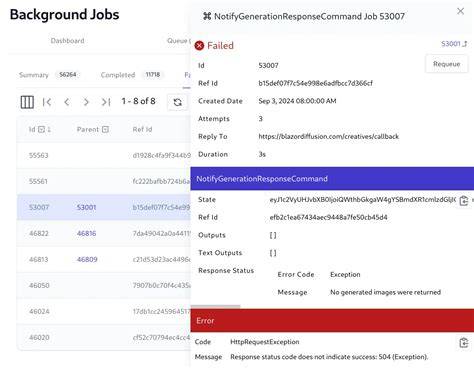Click the red Failed status icon
The width and height of the screenshot is (474, 369).
(x=199, y=45)
